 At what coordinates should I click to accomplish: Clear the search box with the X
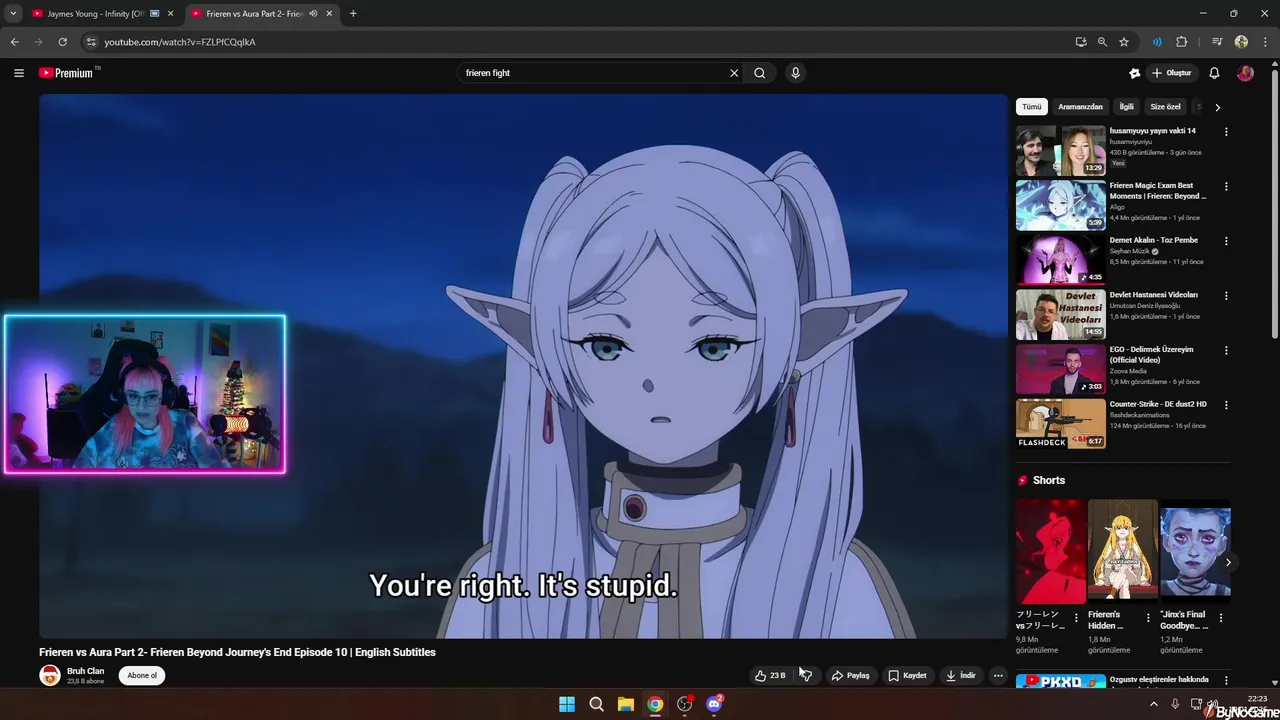(734, 73)
